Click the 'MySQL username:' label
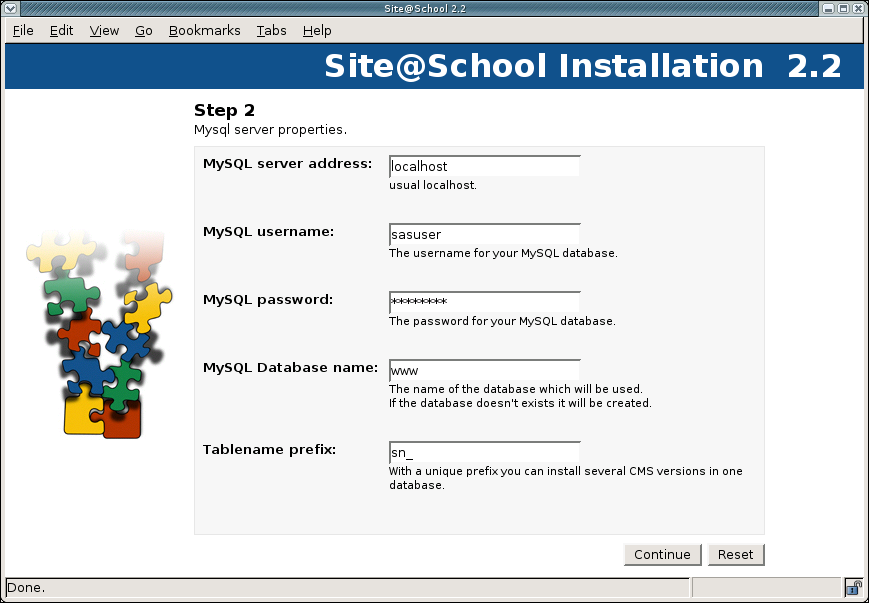The height and width of the screenshot is (603, 869). [268, 232]
